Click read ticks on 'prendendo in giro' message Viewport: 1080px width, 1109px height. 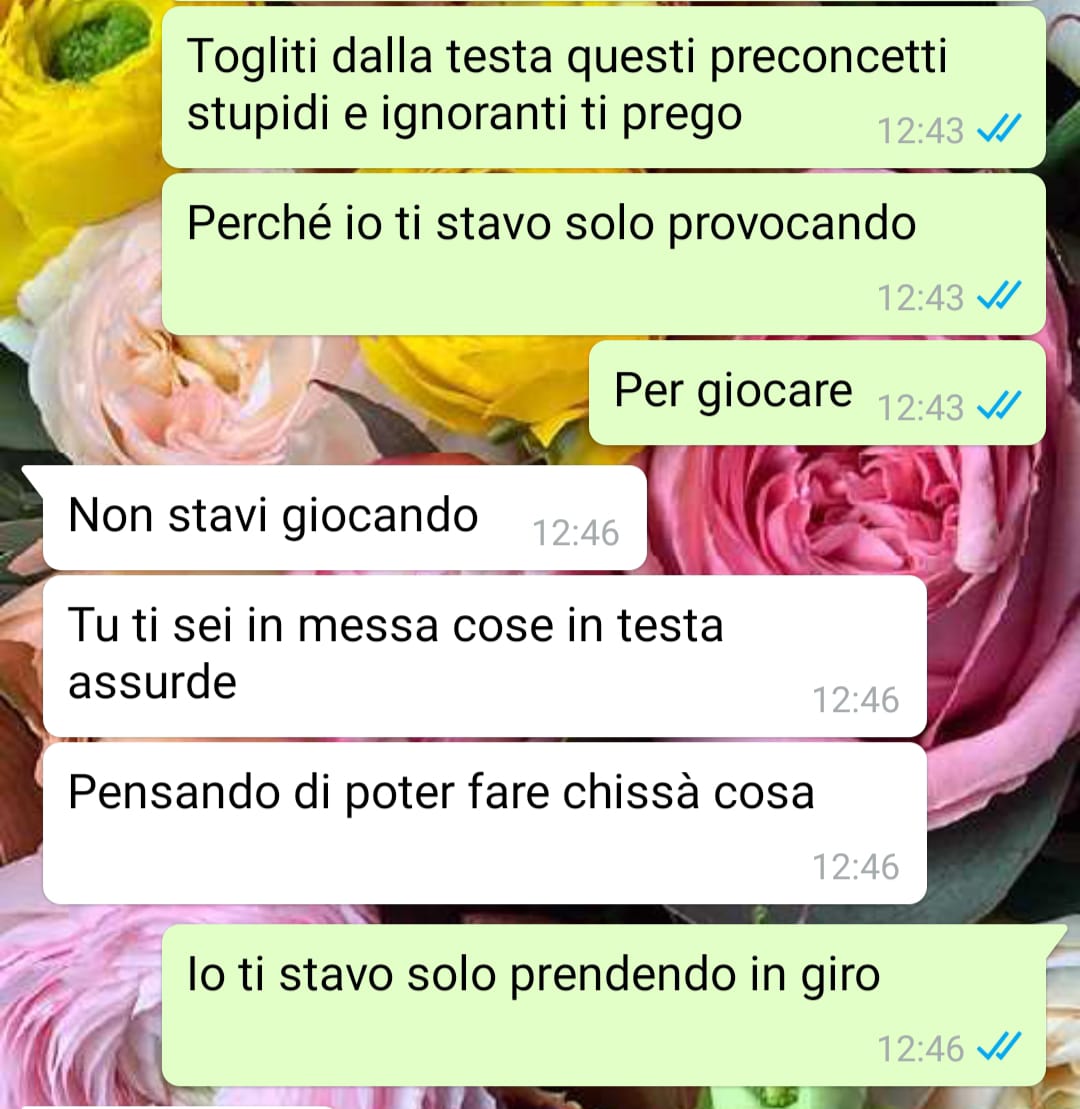click(x=999, y=1047)
